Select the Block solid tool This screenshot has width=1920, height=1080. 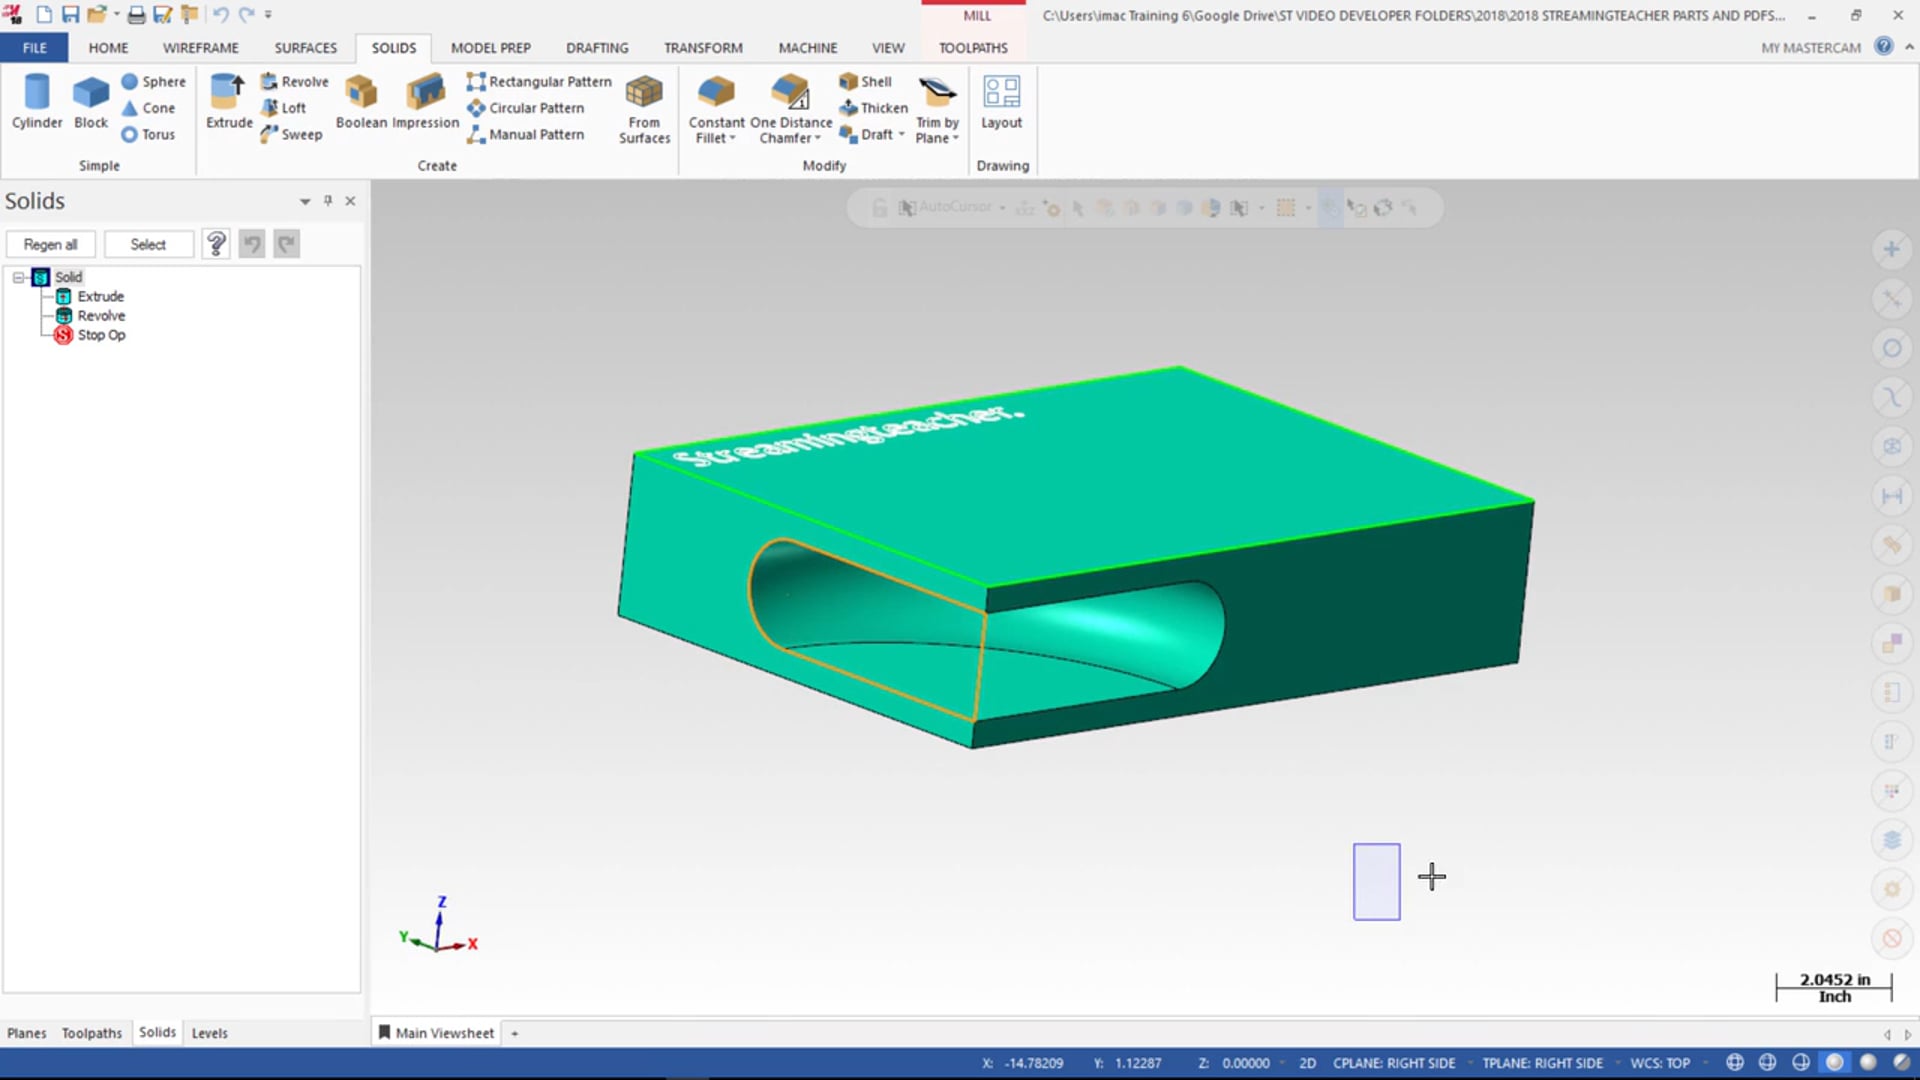(90, 101)
